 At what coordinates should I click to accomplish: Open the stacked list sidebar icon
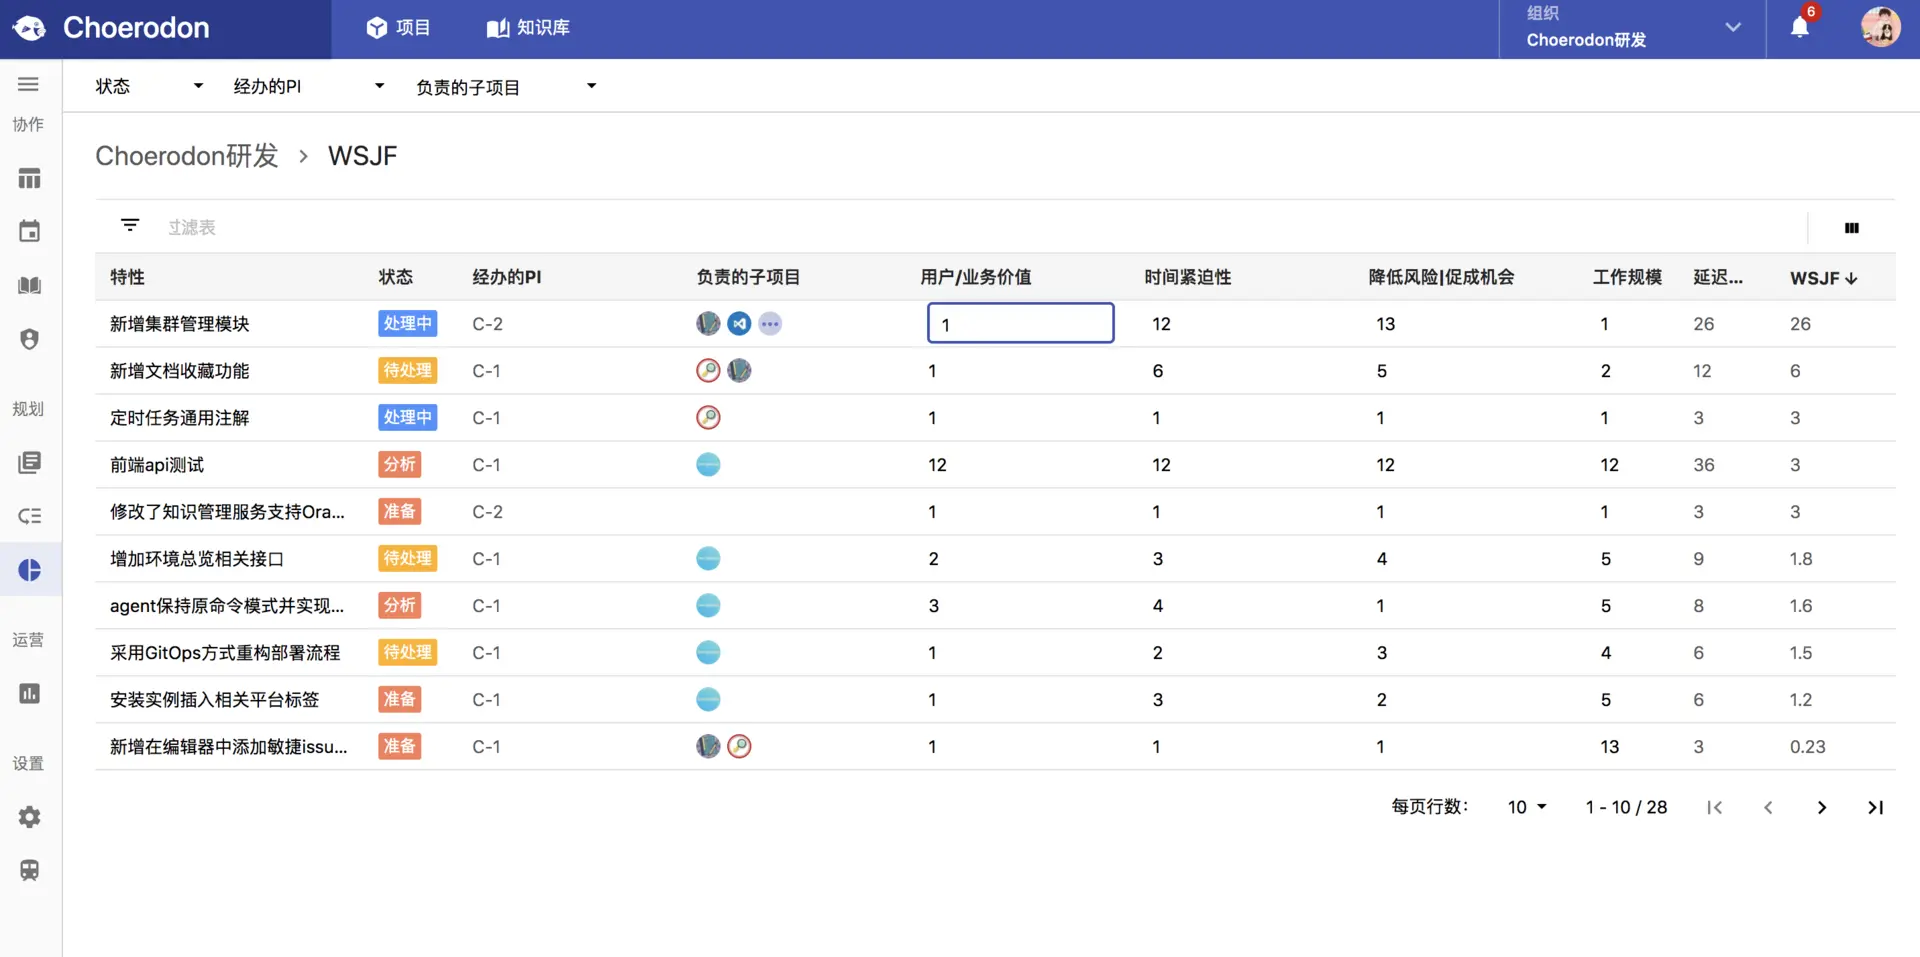[30, 463]
